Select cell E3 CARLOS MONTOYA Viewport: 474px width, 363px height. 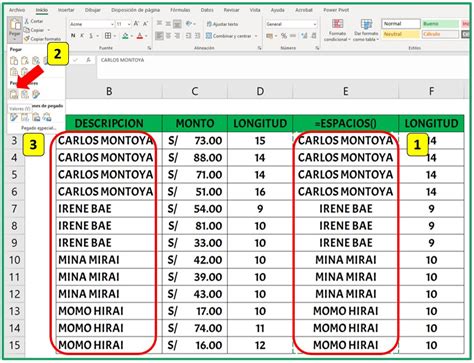tap(346, 141)
